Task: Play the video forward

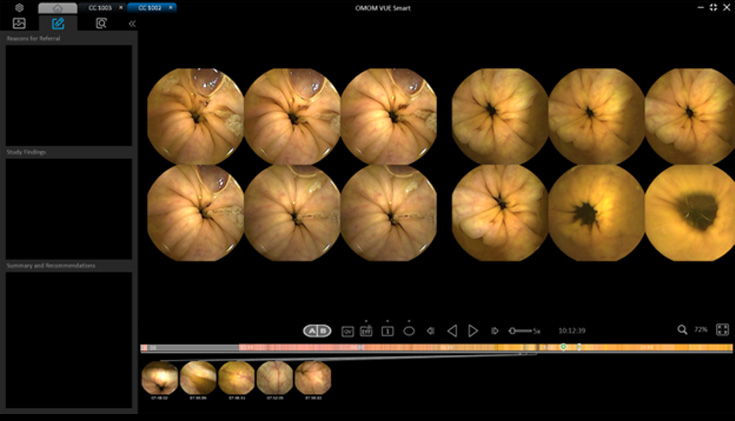Action: (473, 330)
